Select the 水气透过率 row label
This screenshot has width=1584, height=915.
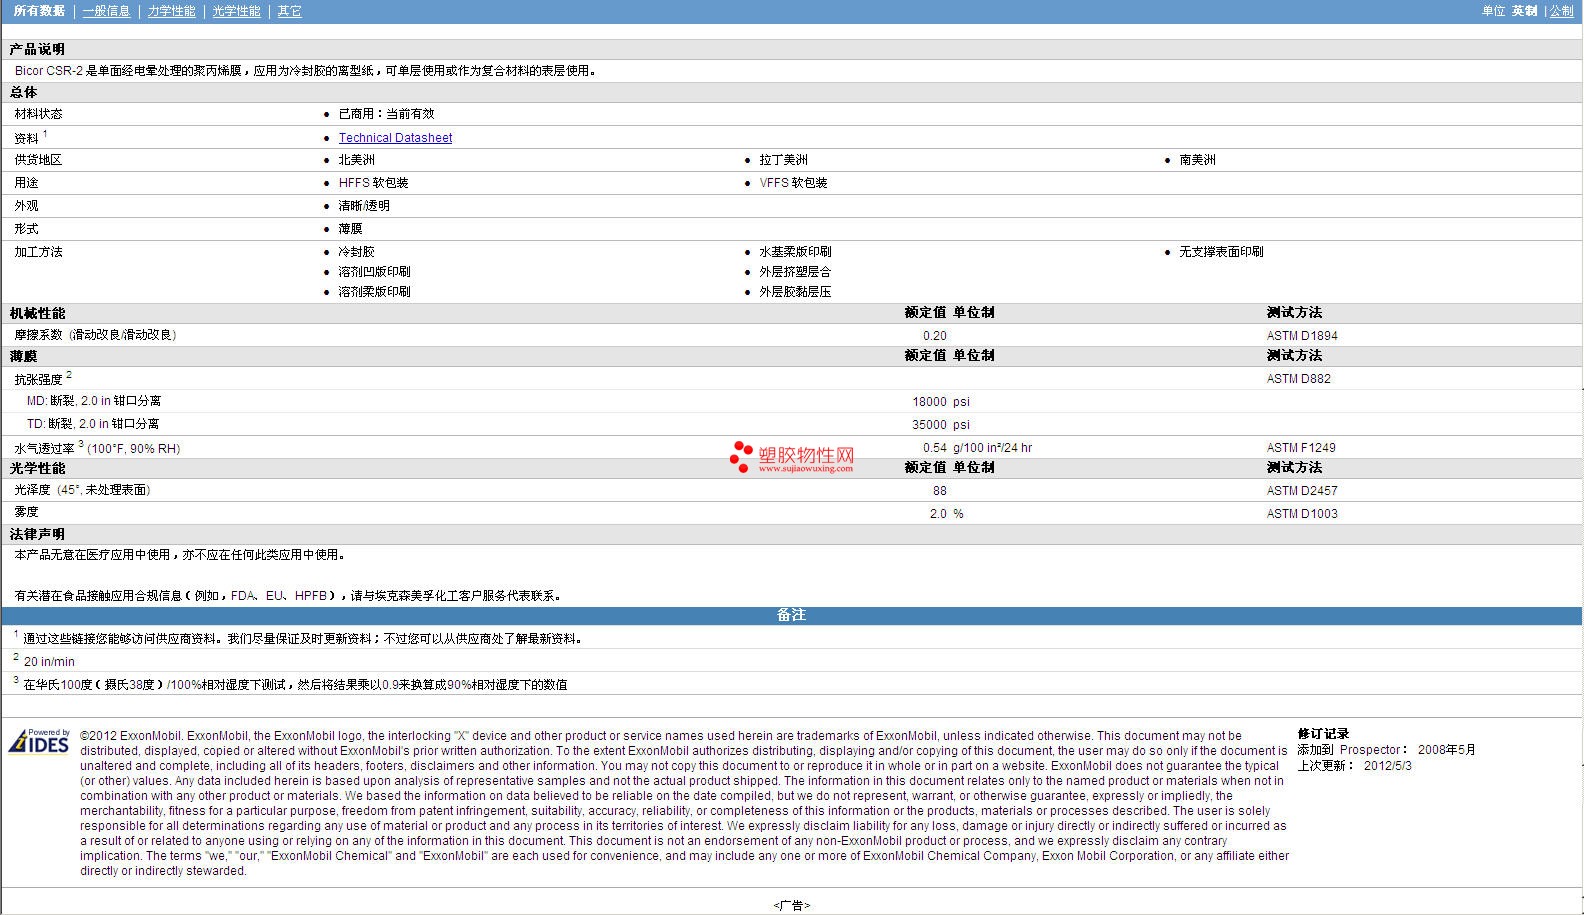[97, 448]
